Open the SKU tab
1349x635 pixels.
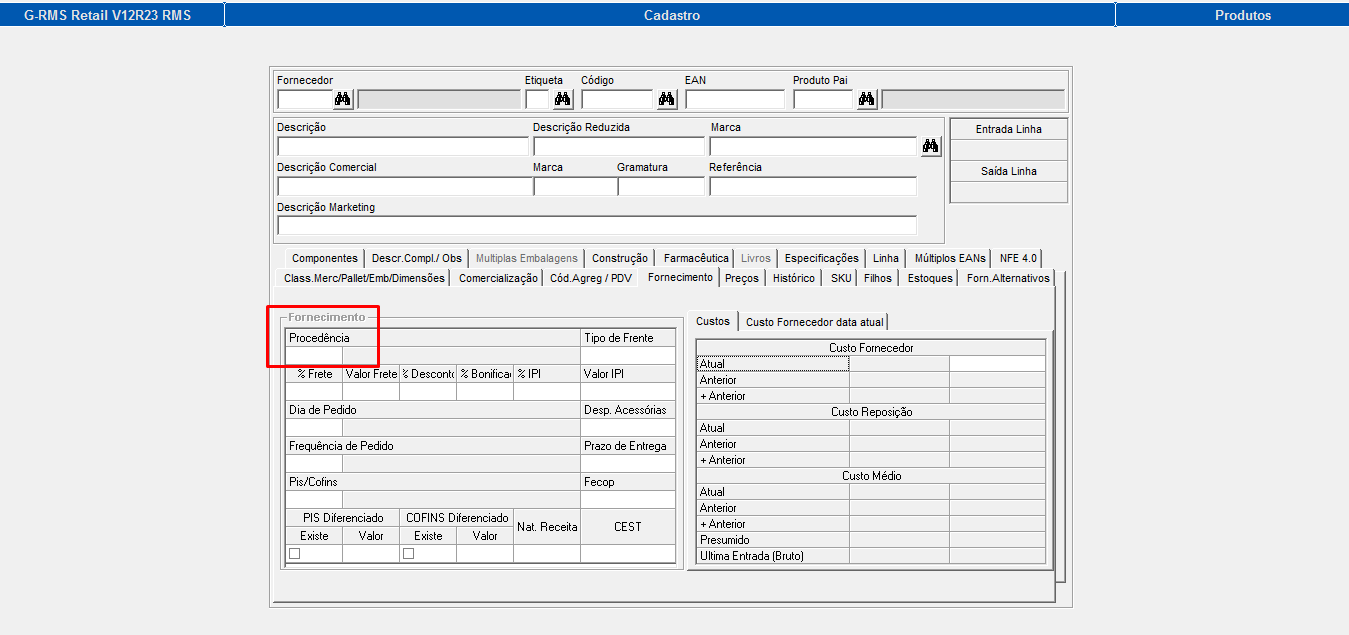(x=841, y=278)
